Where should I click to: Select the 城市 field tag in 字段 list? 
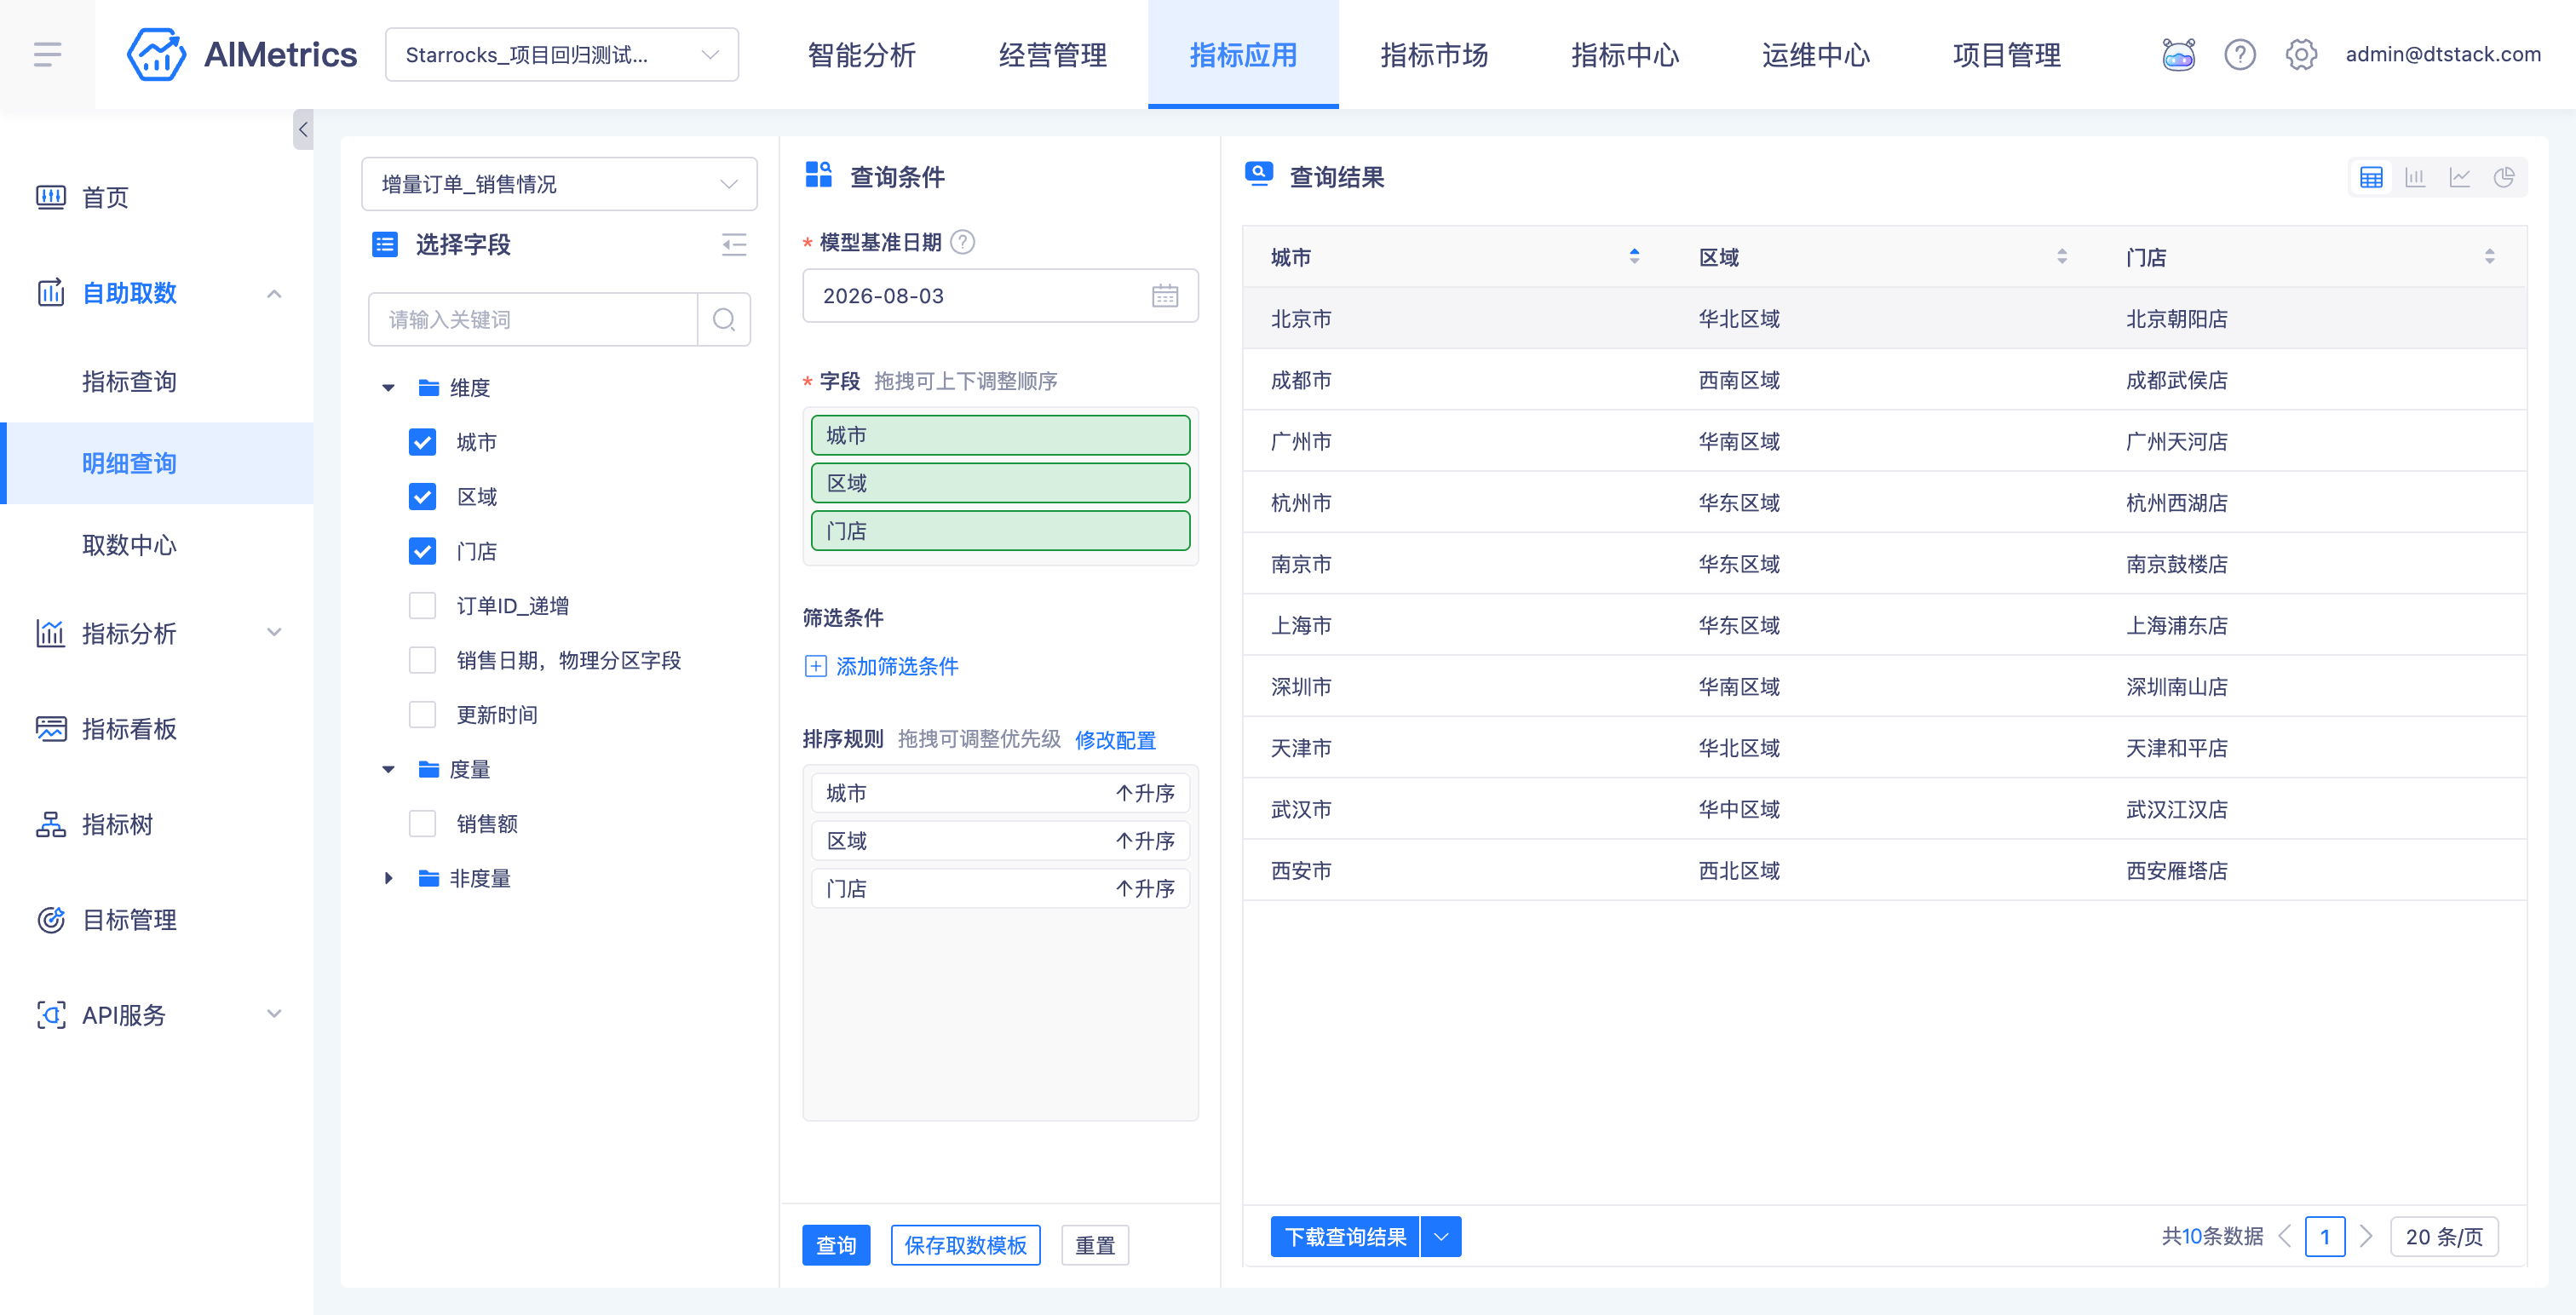(x=1000, y=435)
